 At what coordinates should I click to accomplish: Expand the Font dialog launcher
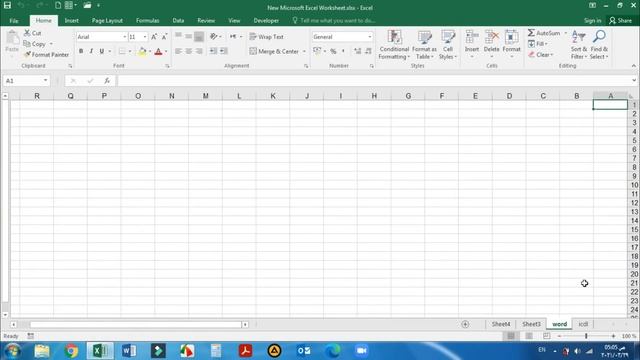click(x=167, y=66)
